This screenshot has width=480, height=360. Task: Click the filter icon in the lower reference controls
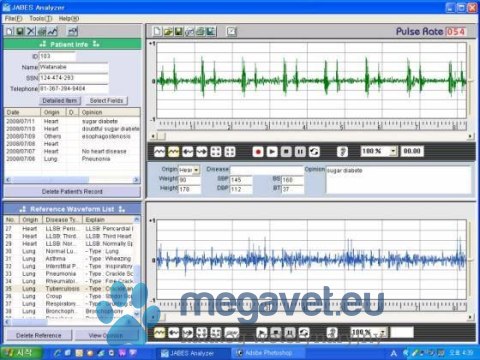[332, 333]
